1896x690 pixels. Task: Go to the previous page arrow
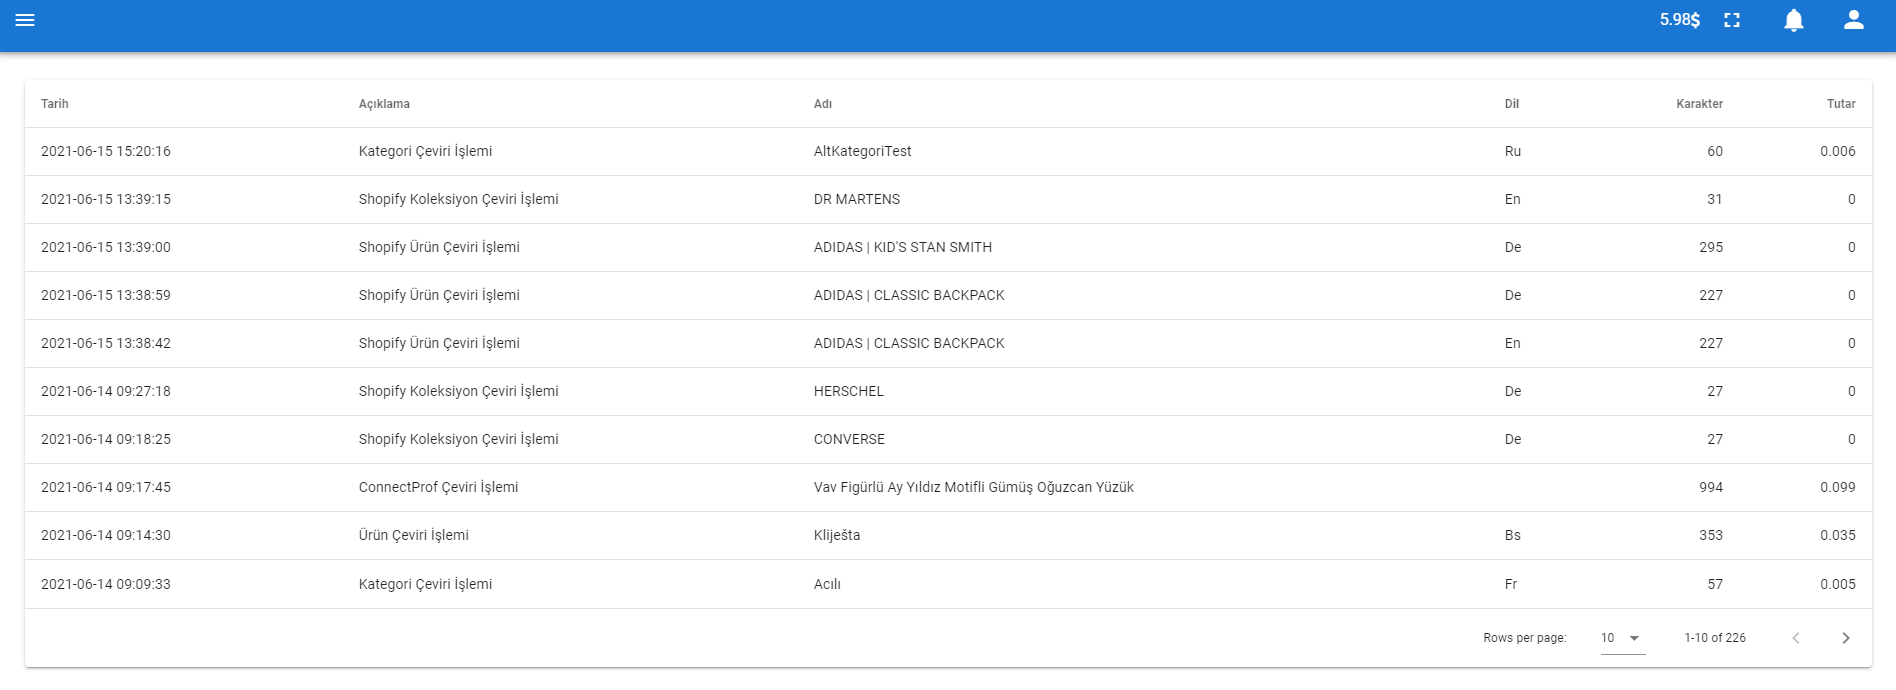(1796, 638)
